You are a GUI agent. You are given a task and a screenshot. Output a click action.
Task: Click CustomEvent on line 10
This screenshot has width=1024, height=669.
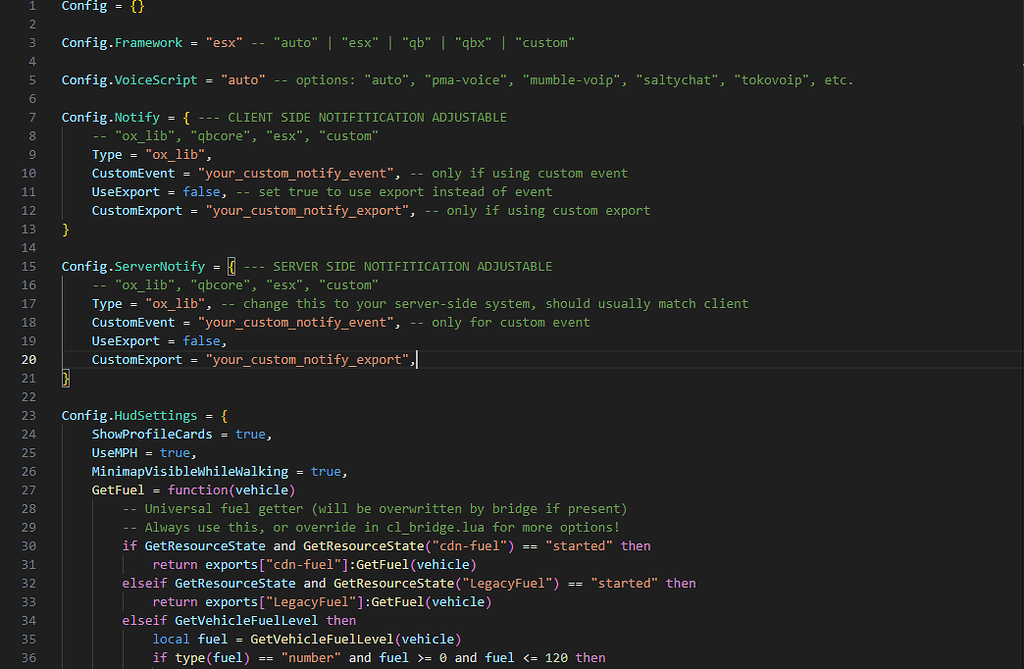[x=133, y=173]
